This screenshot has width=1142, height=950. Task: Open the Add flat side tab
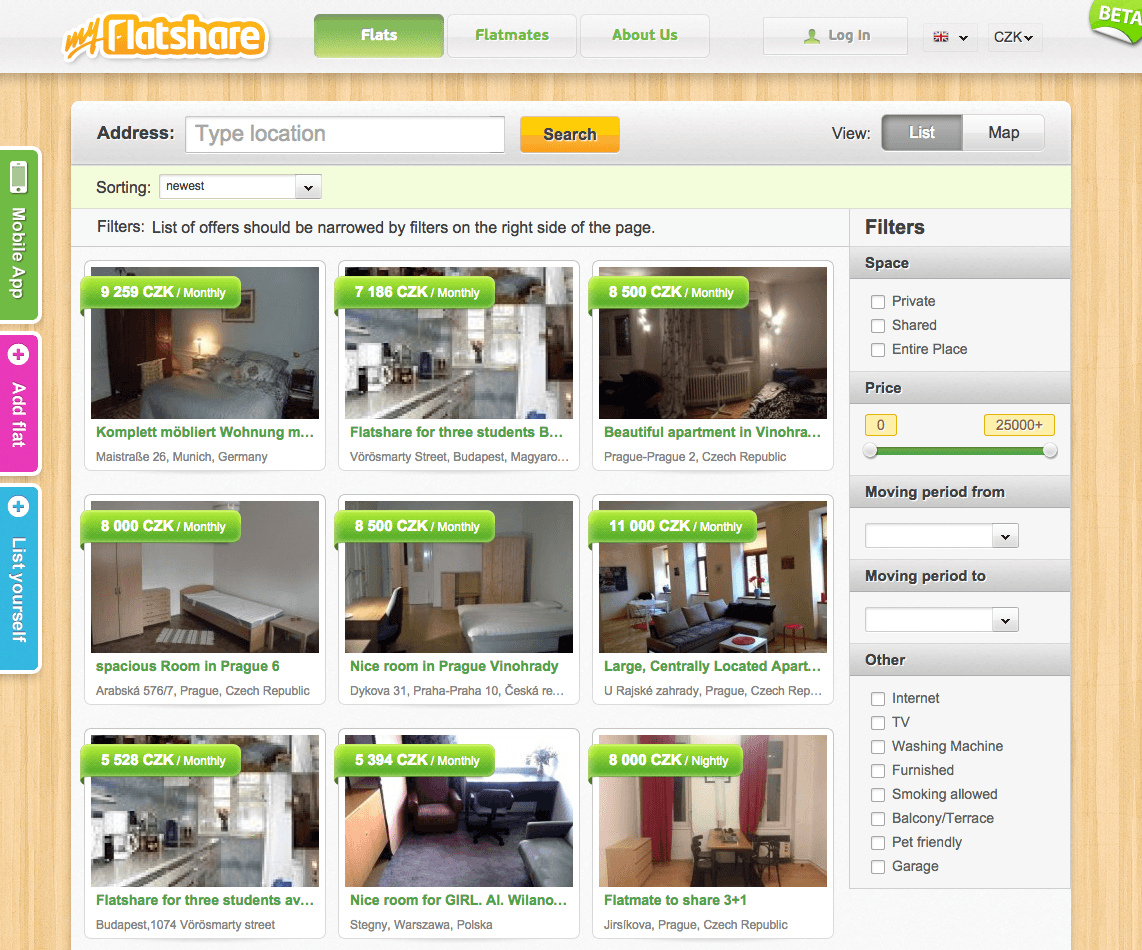[19, 404]
